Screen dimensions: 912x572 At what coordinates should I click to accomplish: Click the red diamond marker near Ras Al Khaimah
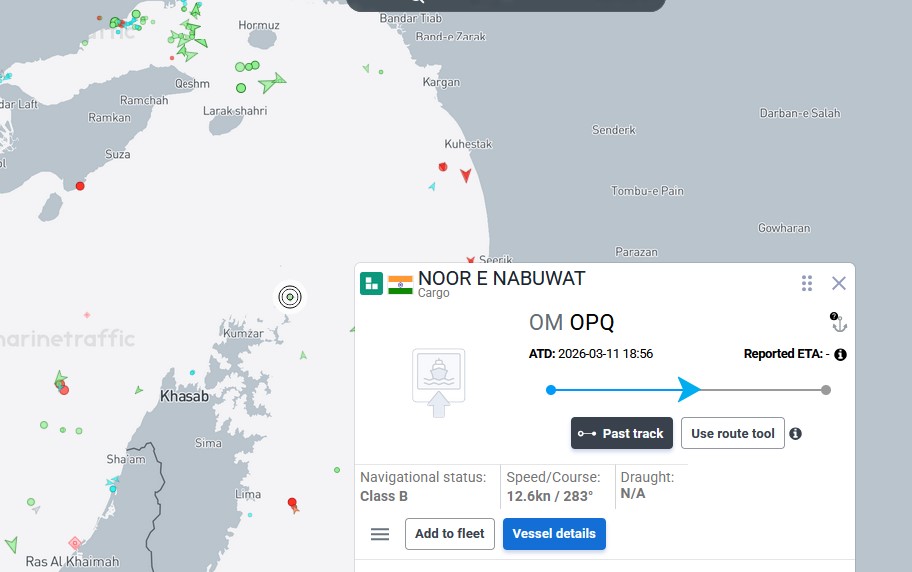click(x=74, y=543)
